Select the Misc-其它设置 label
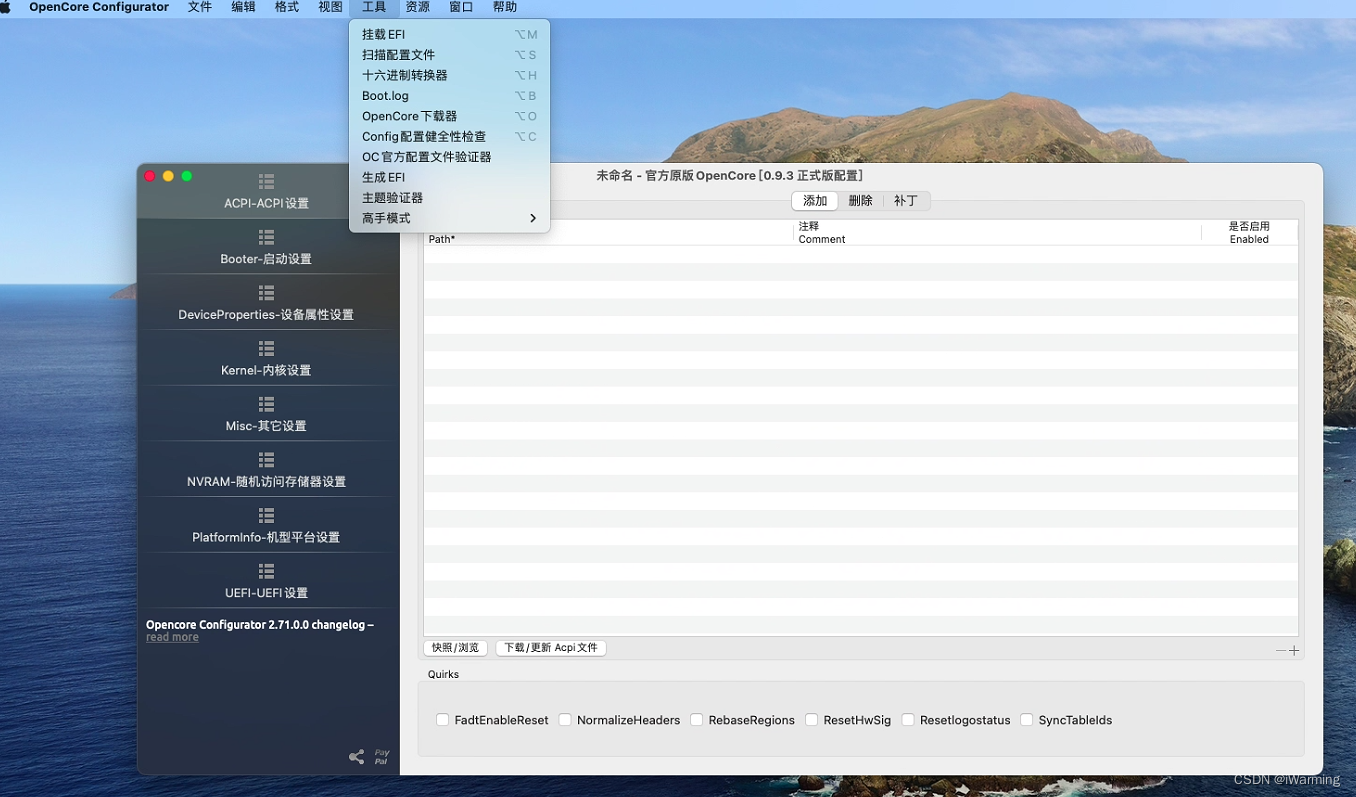The width and height of the screenshot is (1356, 797). [x=266, y=426]
